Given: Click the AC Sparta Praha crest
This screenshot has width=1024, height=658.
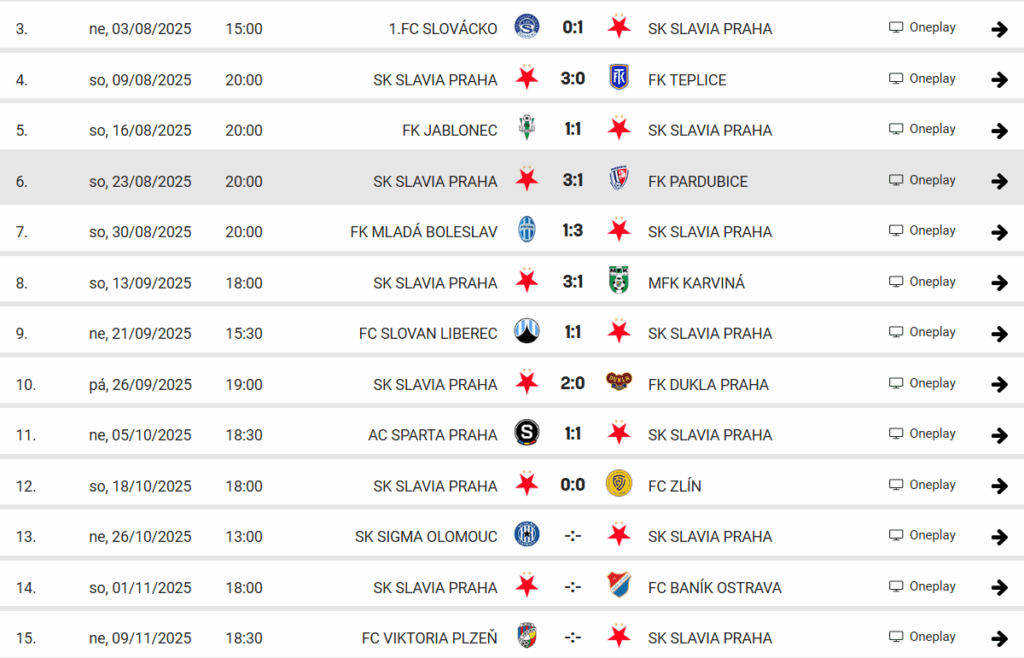Looking at the screenshot, I should point(526,434).
